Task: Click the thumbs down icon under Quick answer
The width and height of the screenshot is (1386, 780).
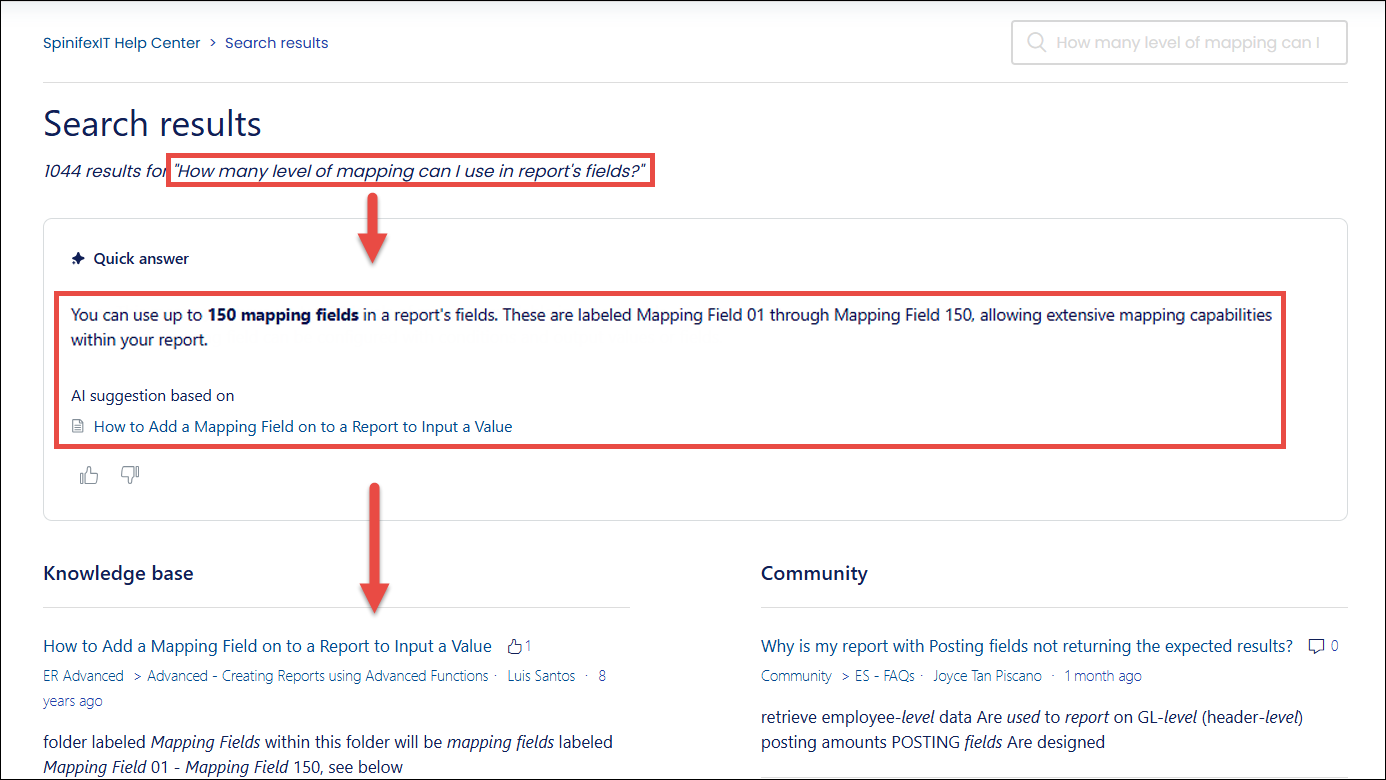Action: 130,475
